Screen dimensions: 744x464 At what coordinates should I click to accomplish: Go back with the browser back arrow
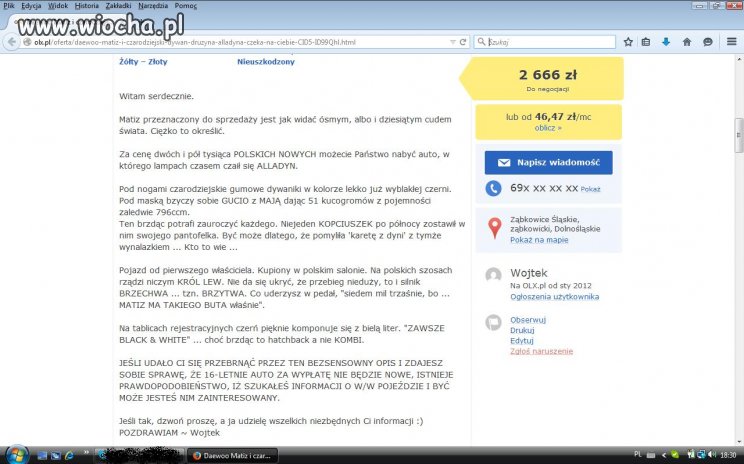11,42
